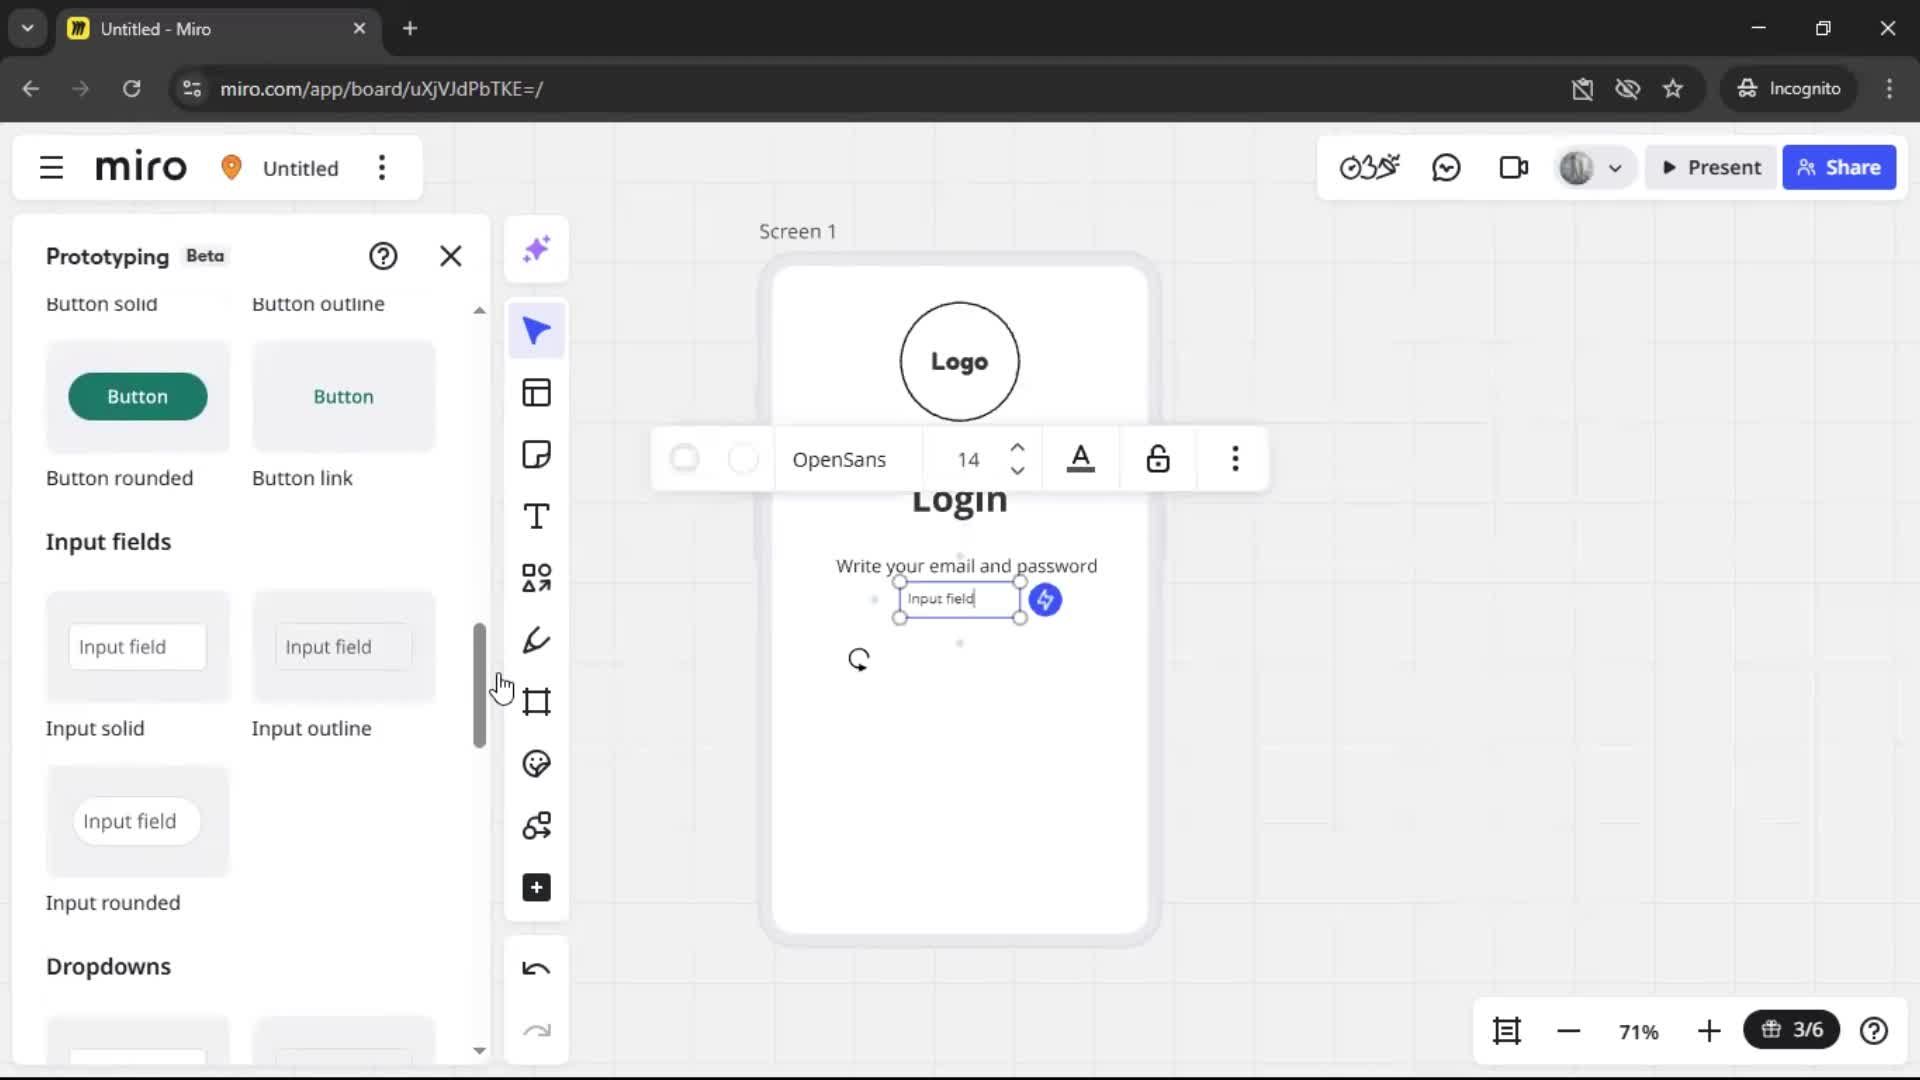1920x1080 pixels.
Task: Start a video call
Action: click(x=1514, y=168)
